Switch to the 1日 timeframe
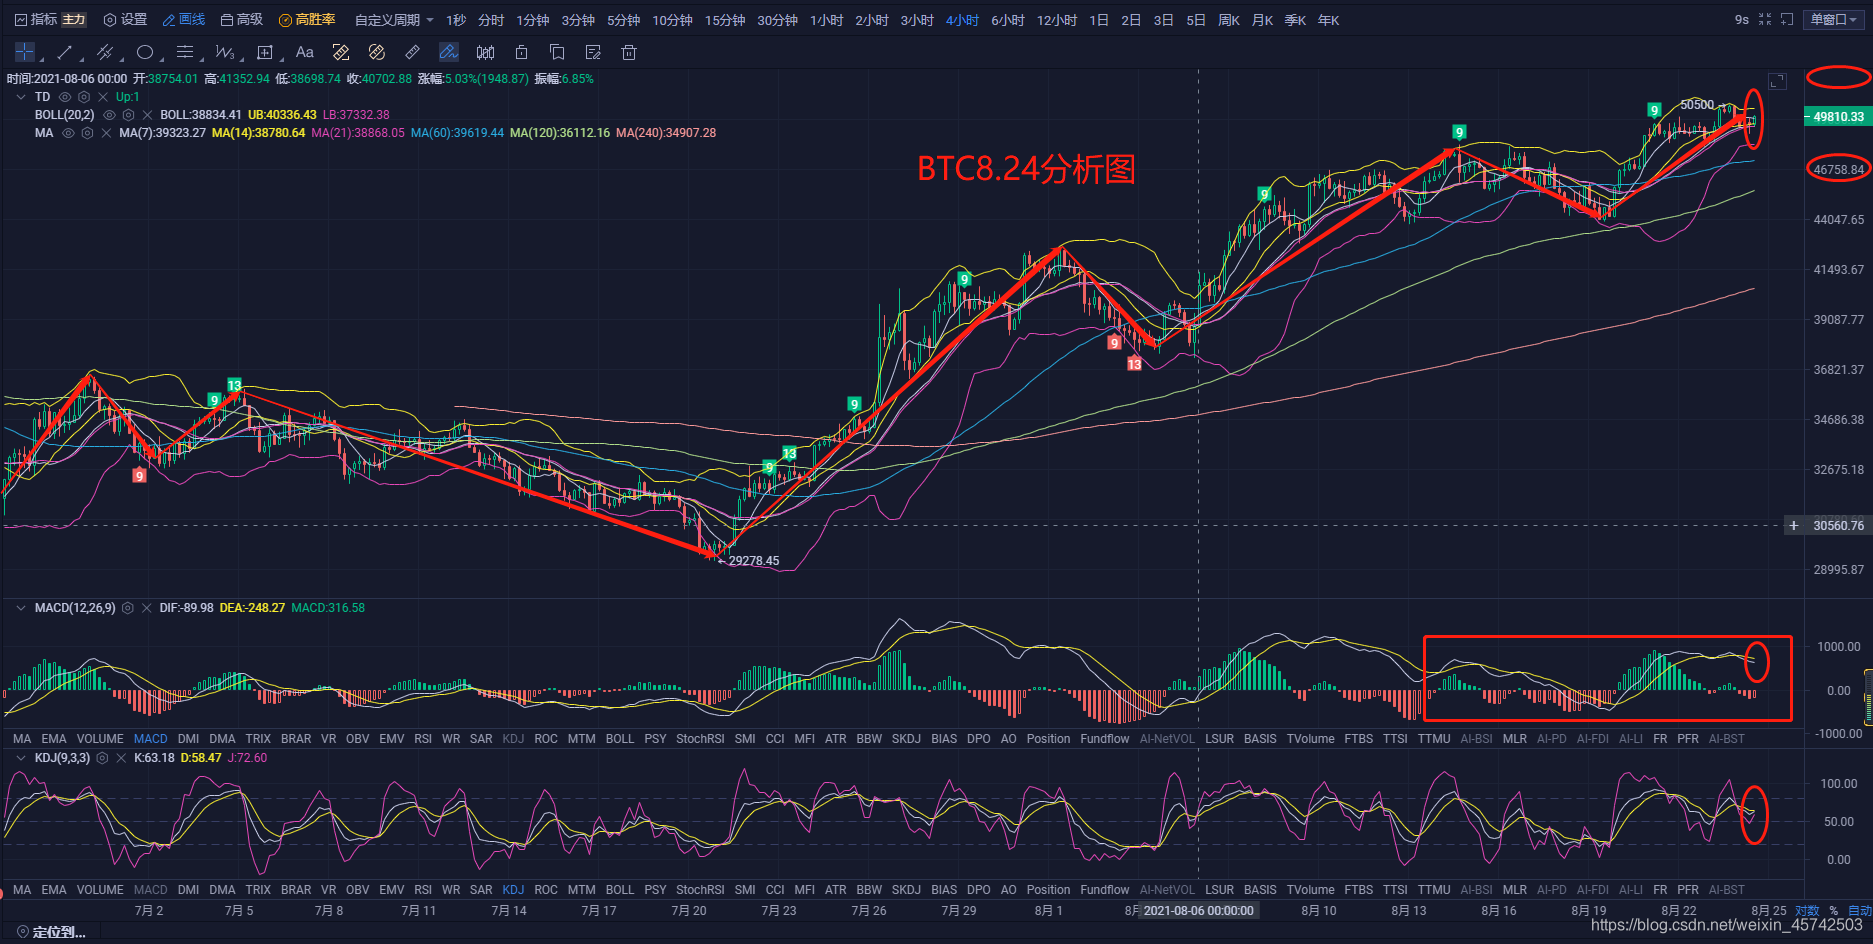 tap(1099, 20)
